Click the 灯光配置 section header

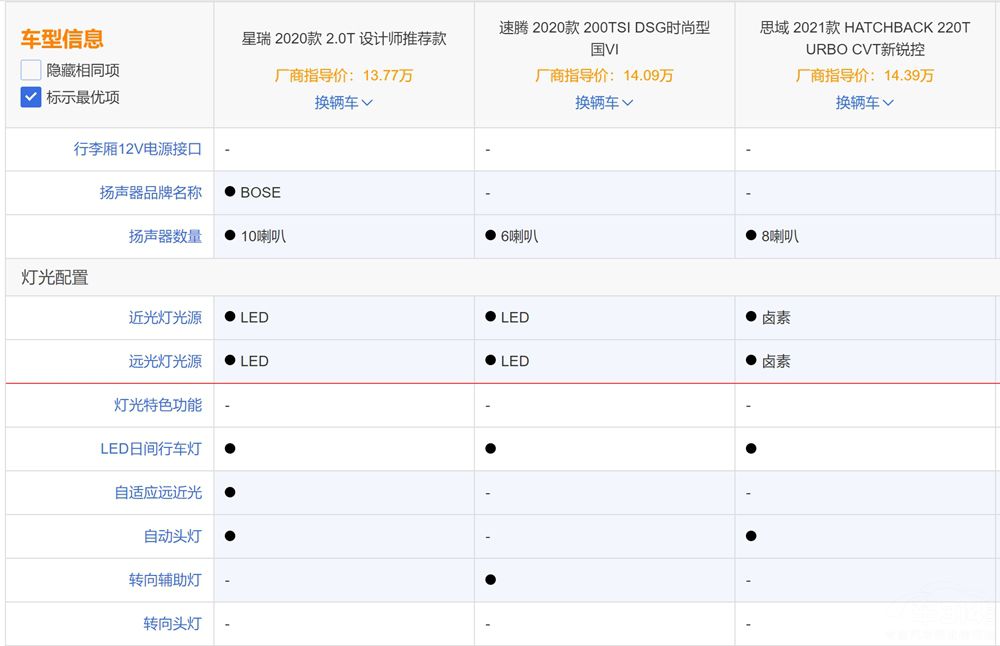(x=55, y=278)
